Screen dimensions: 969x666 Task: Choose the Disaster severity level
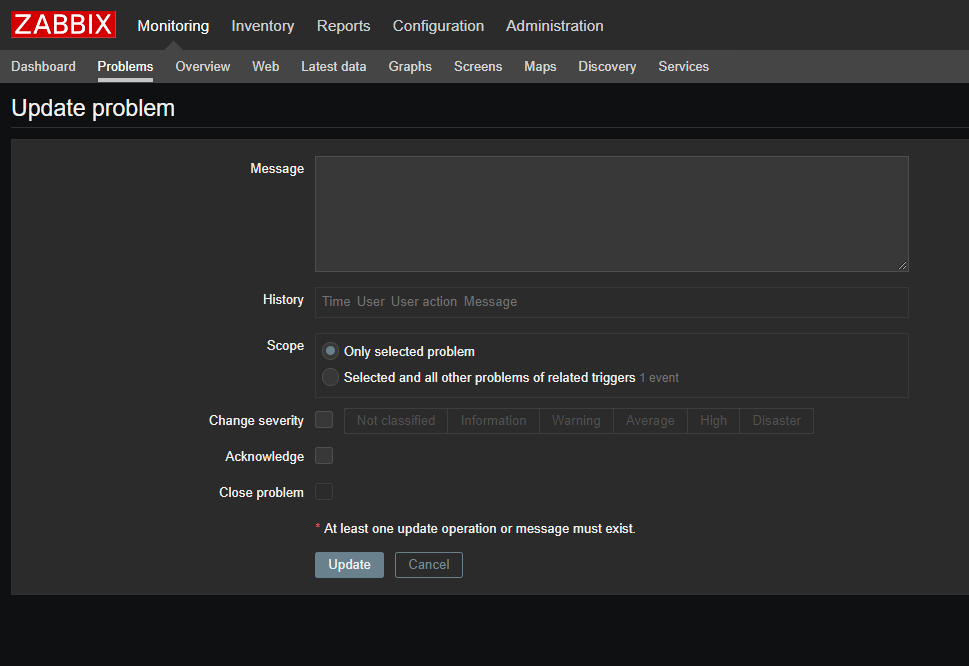(776, 421)
